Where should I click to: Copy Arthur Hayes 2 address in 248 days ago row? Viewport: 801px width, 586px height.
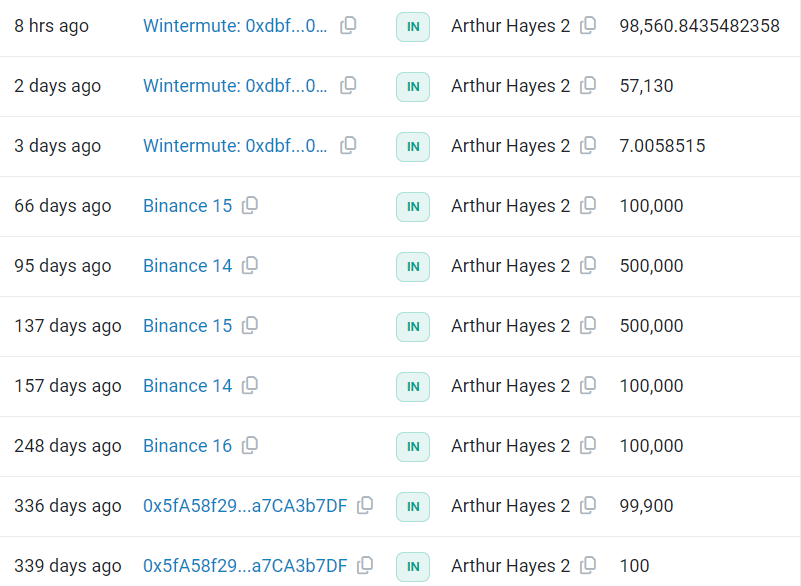click(x=588, y=445)
